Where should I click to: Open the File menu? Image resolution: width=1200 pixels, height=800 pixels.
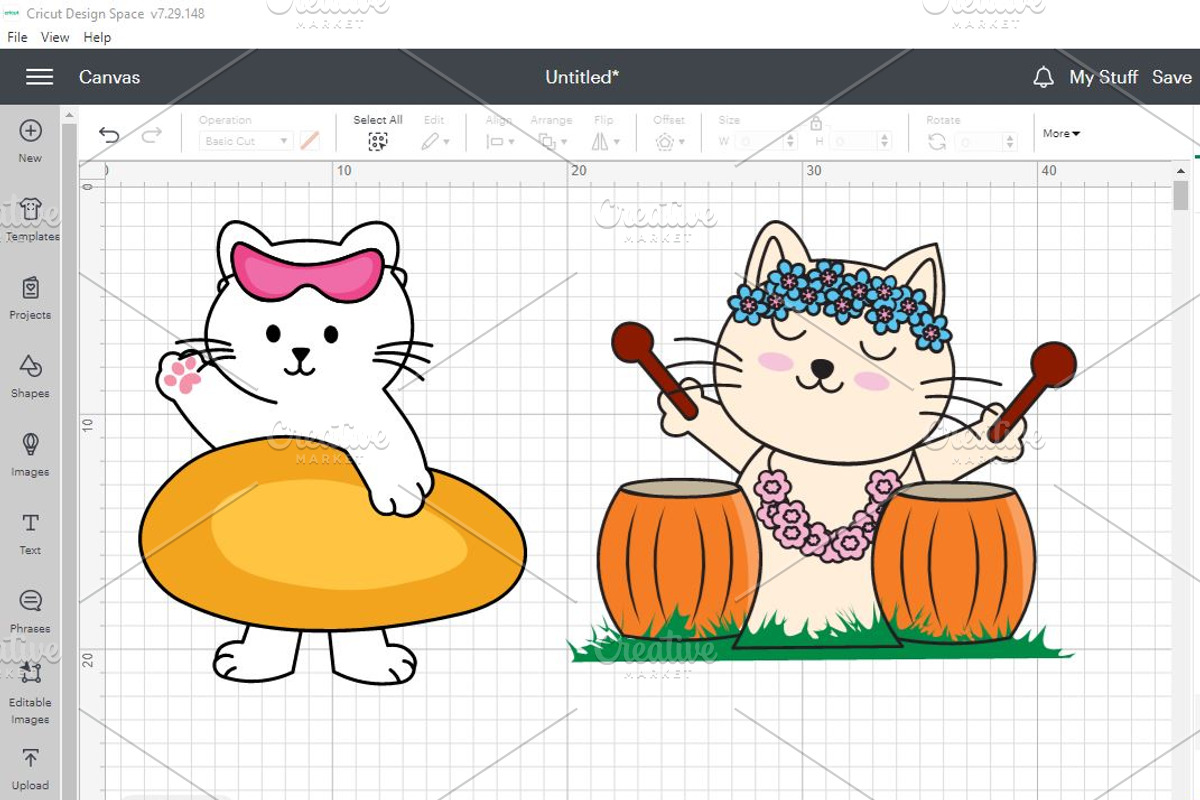point(18,37)
